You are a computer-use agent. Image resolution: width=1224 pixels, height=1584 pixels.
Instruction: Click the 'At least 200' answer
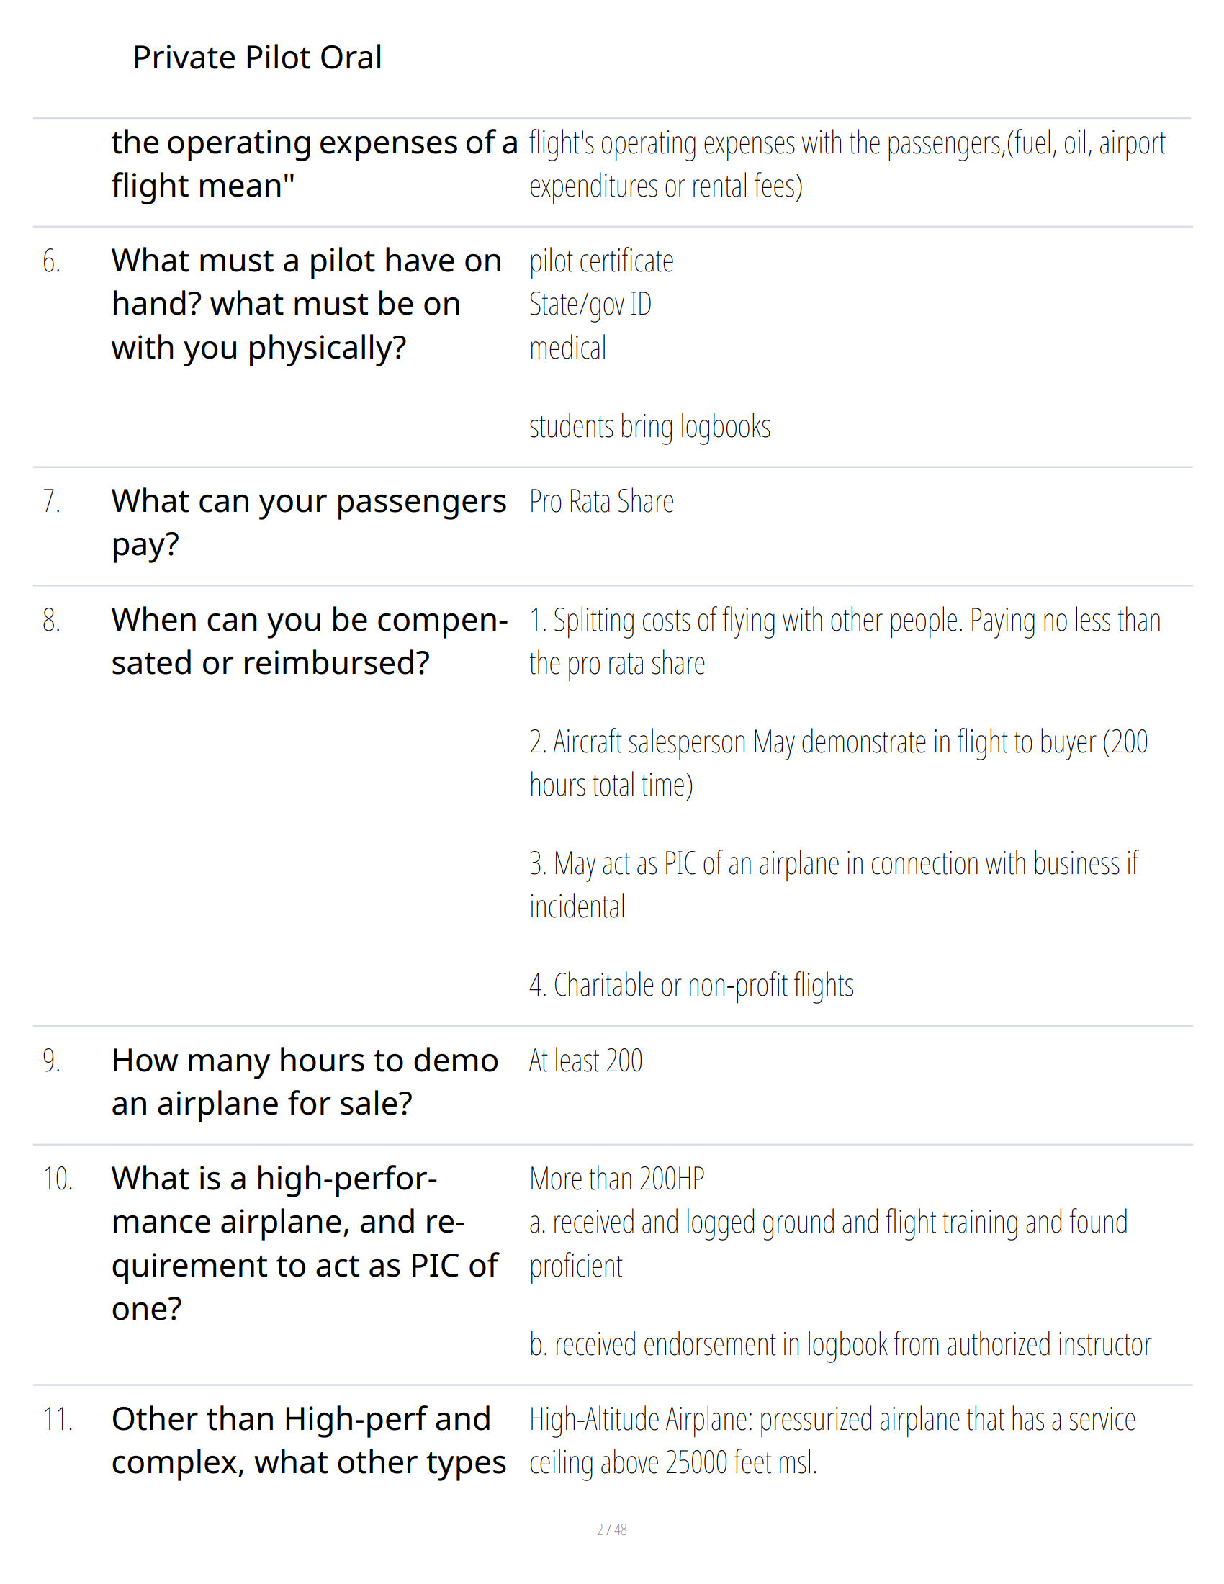point(586,1060)
